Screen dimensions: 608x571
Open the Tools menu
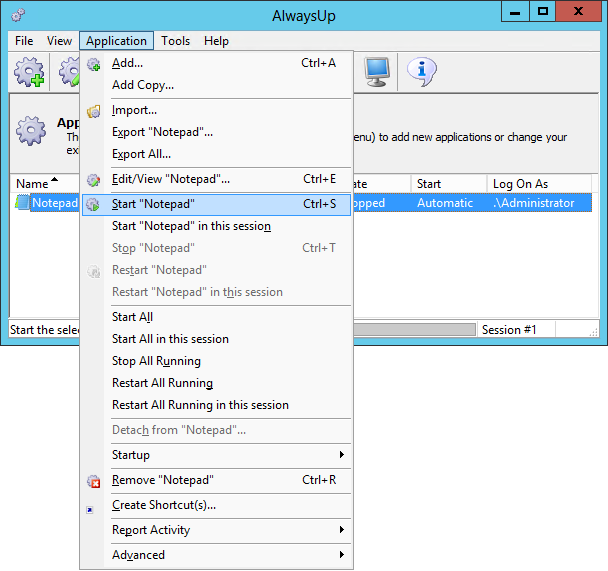[x=176, y=41]
